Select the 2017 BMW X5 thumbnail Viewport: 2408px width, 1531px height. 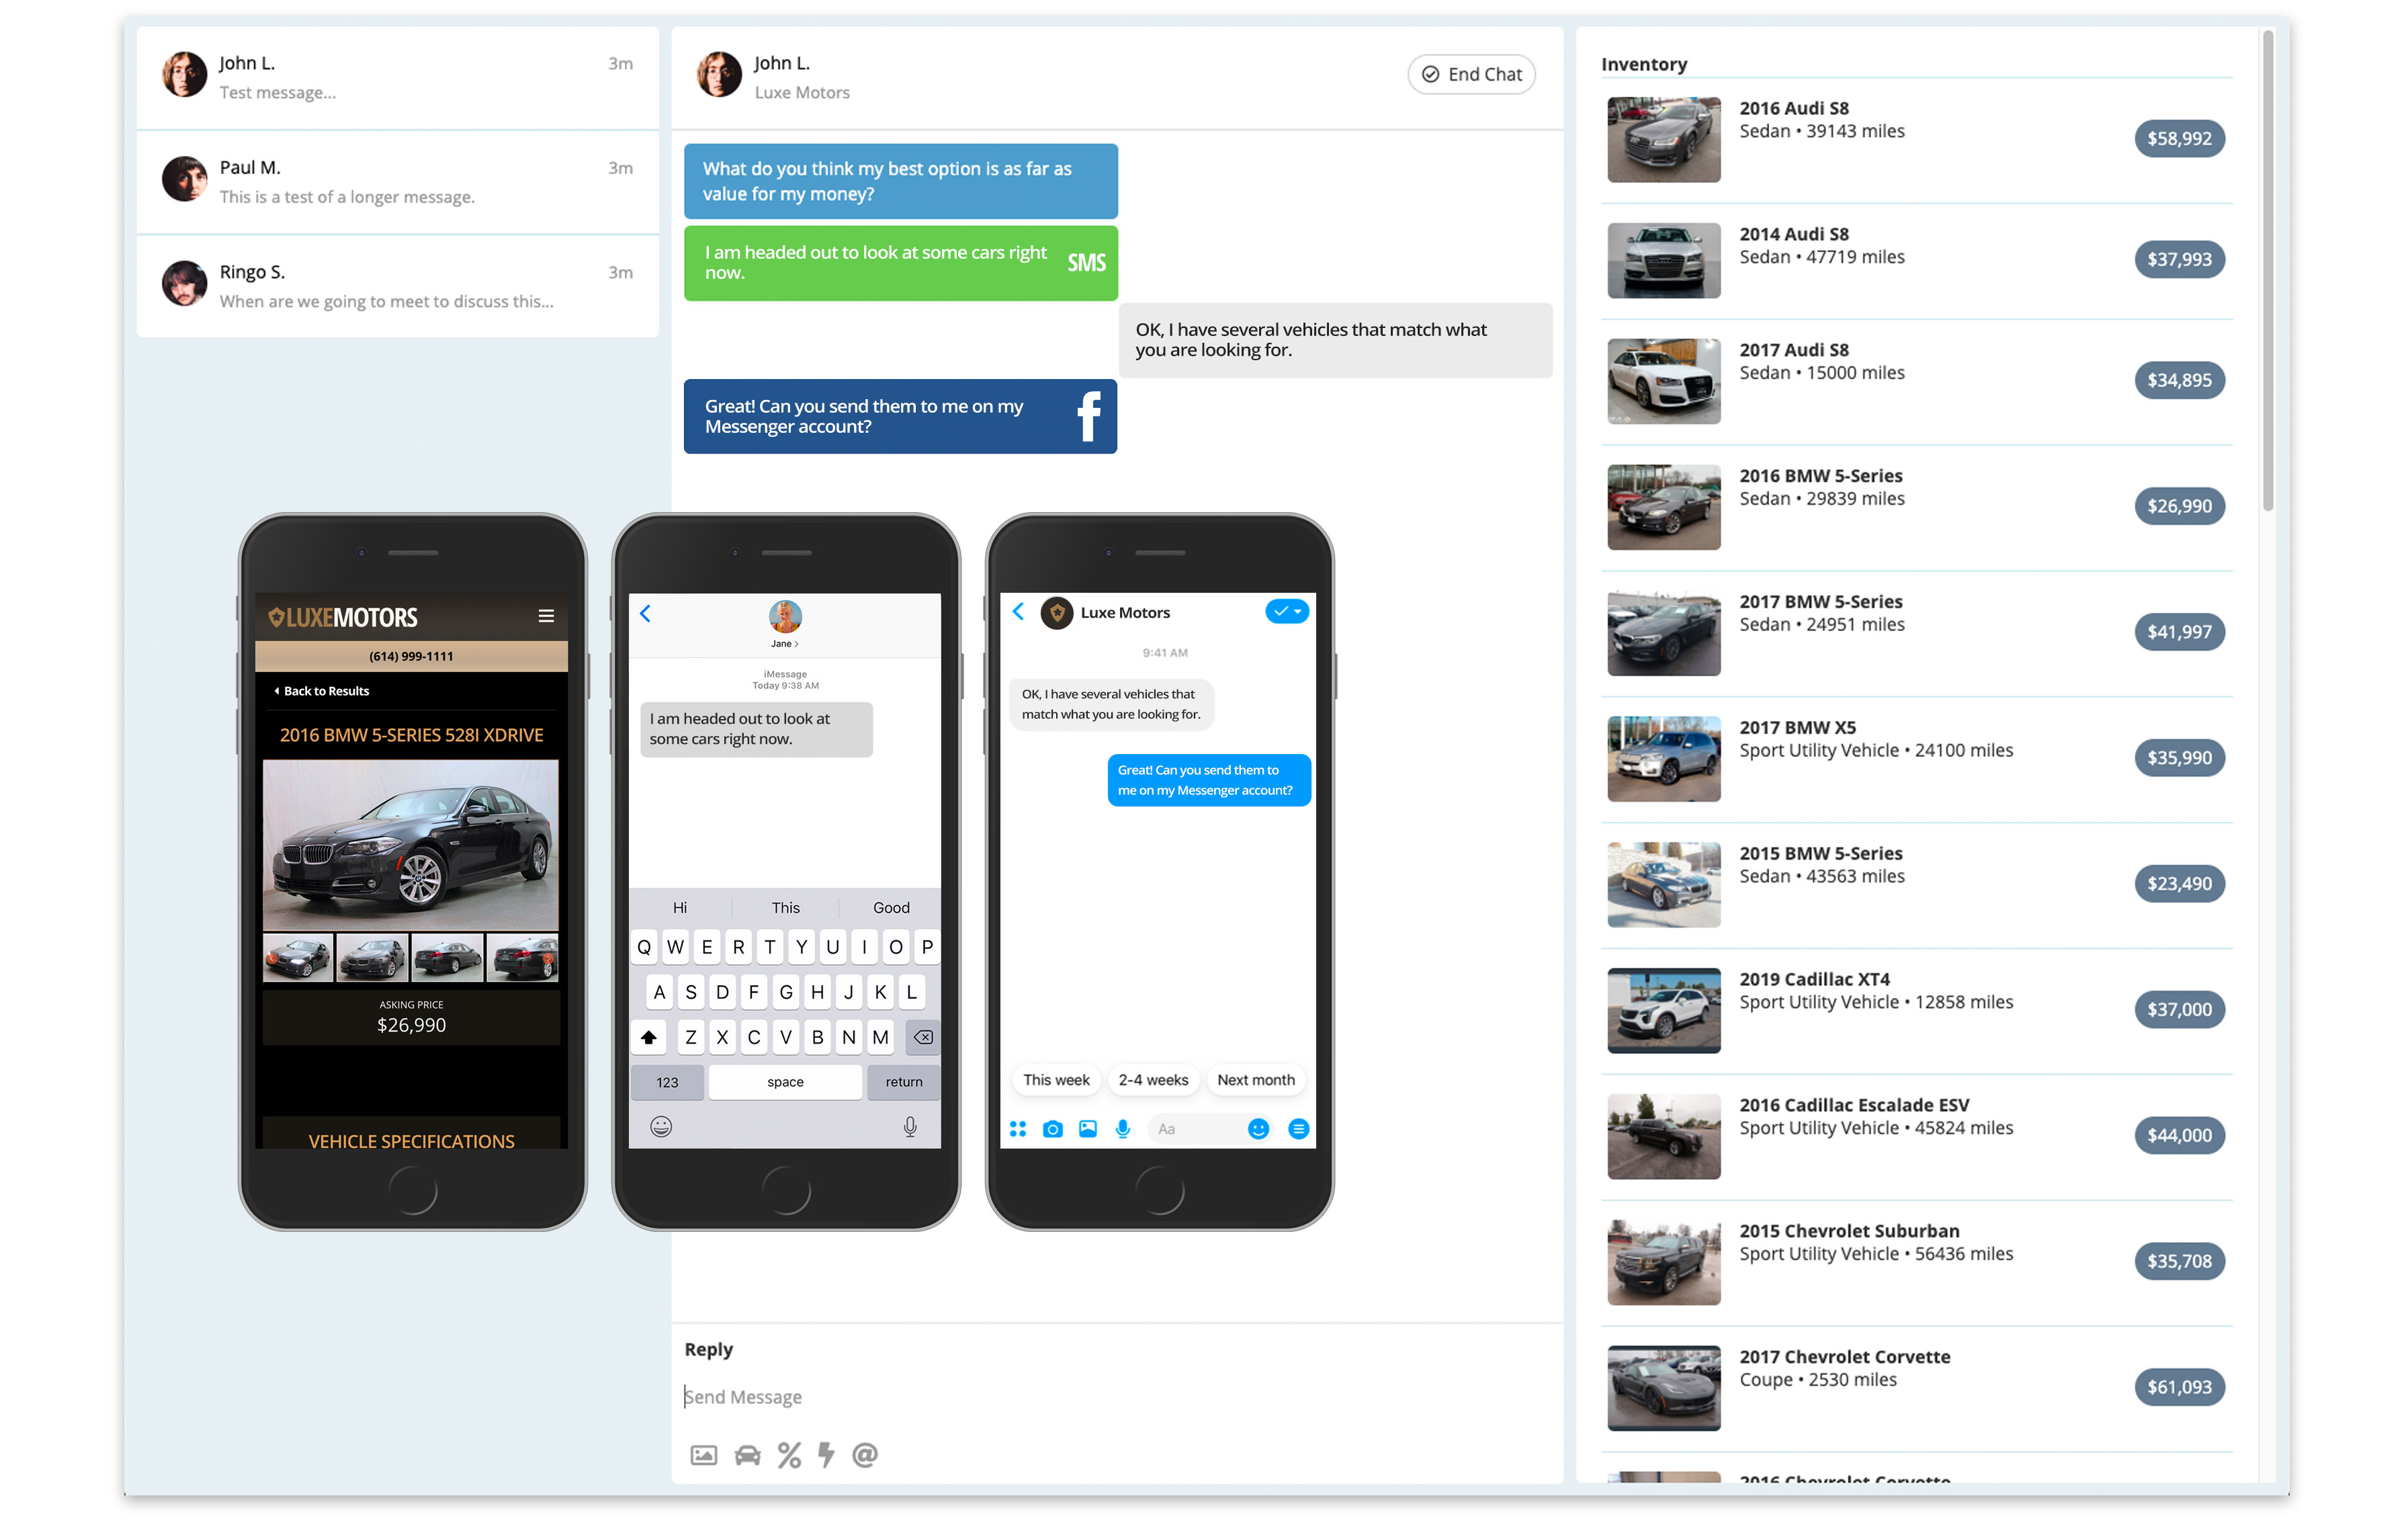(x=1664, y=759)
